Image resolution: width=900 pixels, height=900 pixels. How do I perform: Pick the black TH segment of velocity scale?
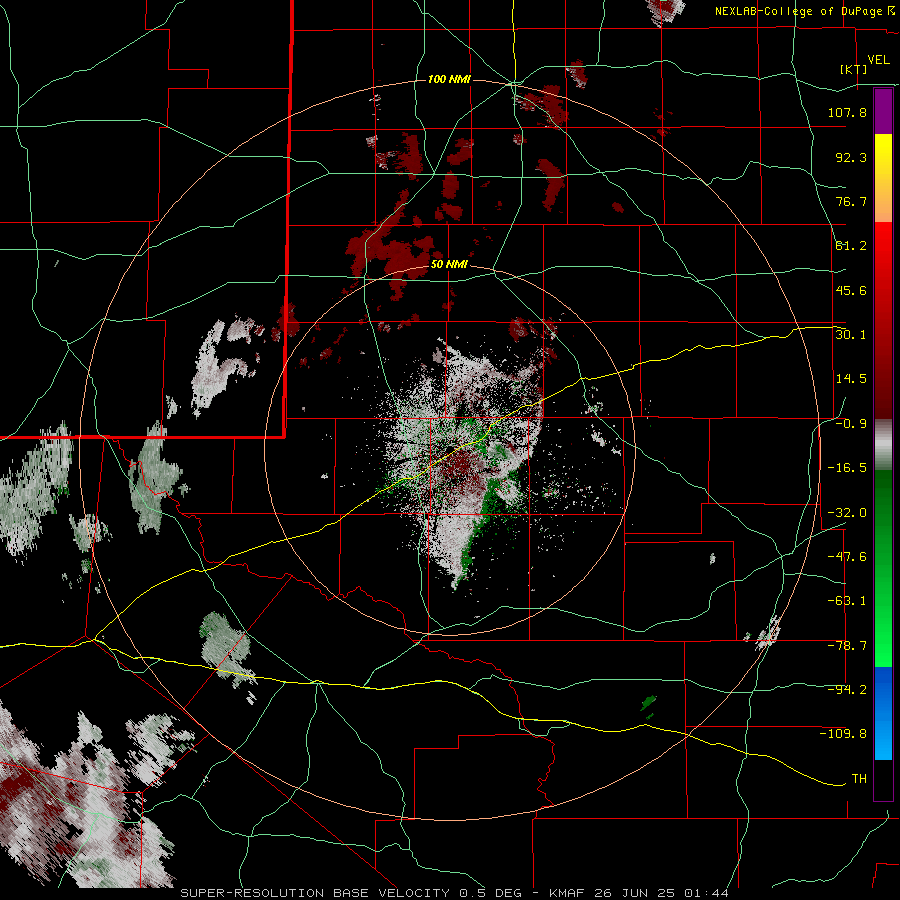(883, 779)
